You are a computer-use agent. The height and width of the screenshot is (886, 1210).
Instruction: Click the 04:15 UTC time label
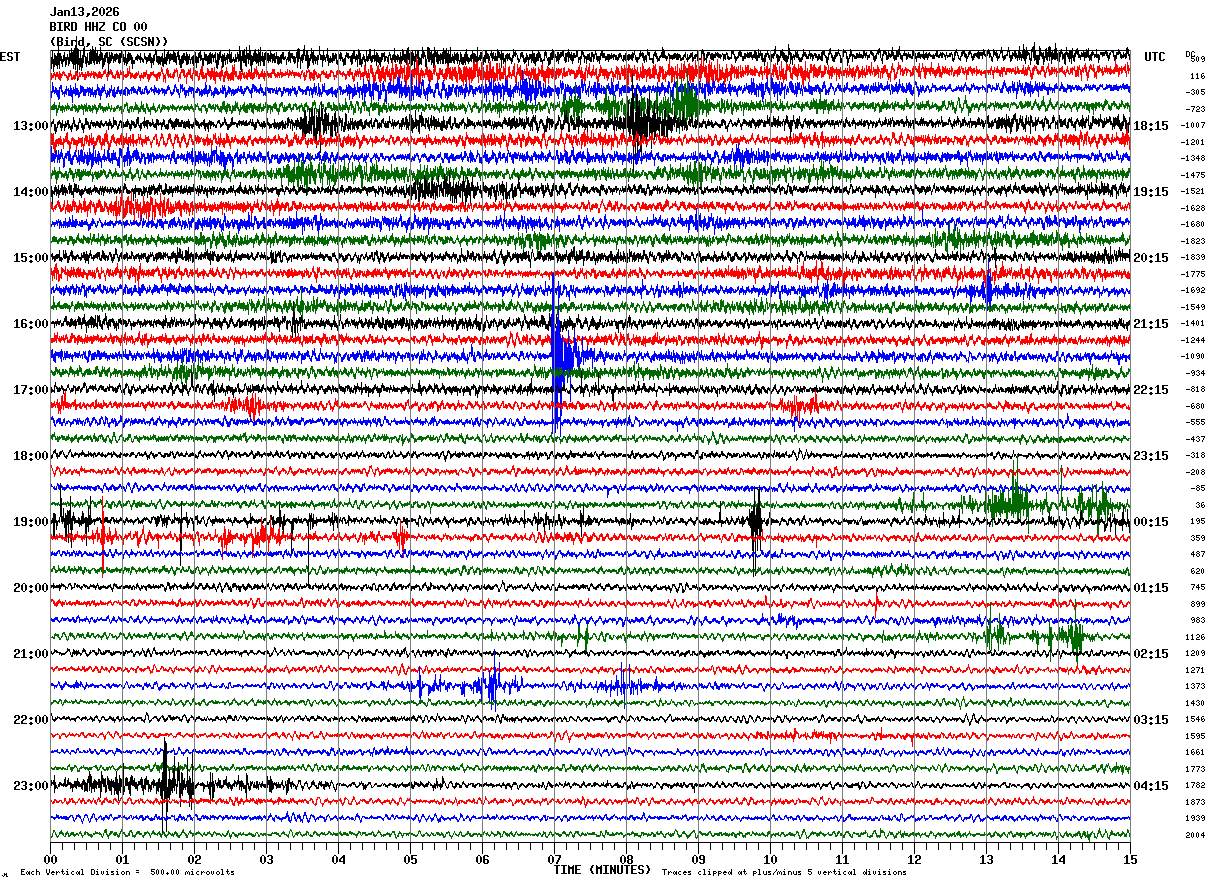click(x=1151, y=786)
